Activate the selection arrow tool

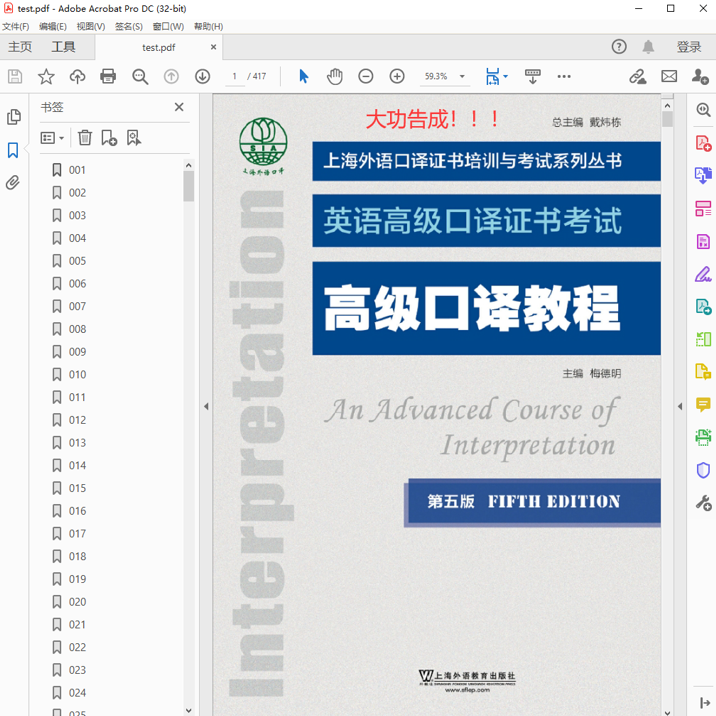(304, 76)
